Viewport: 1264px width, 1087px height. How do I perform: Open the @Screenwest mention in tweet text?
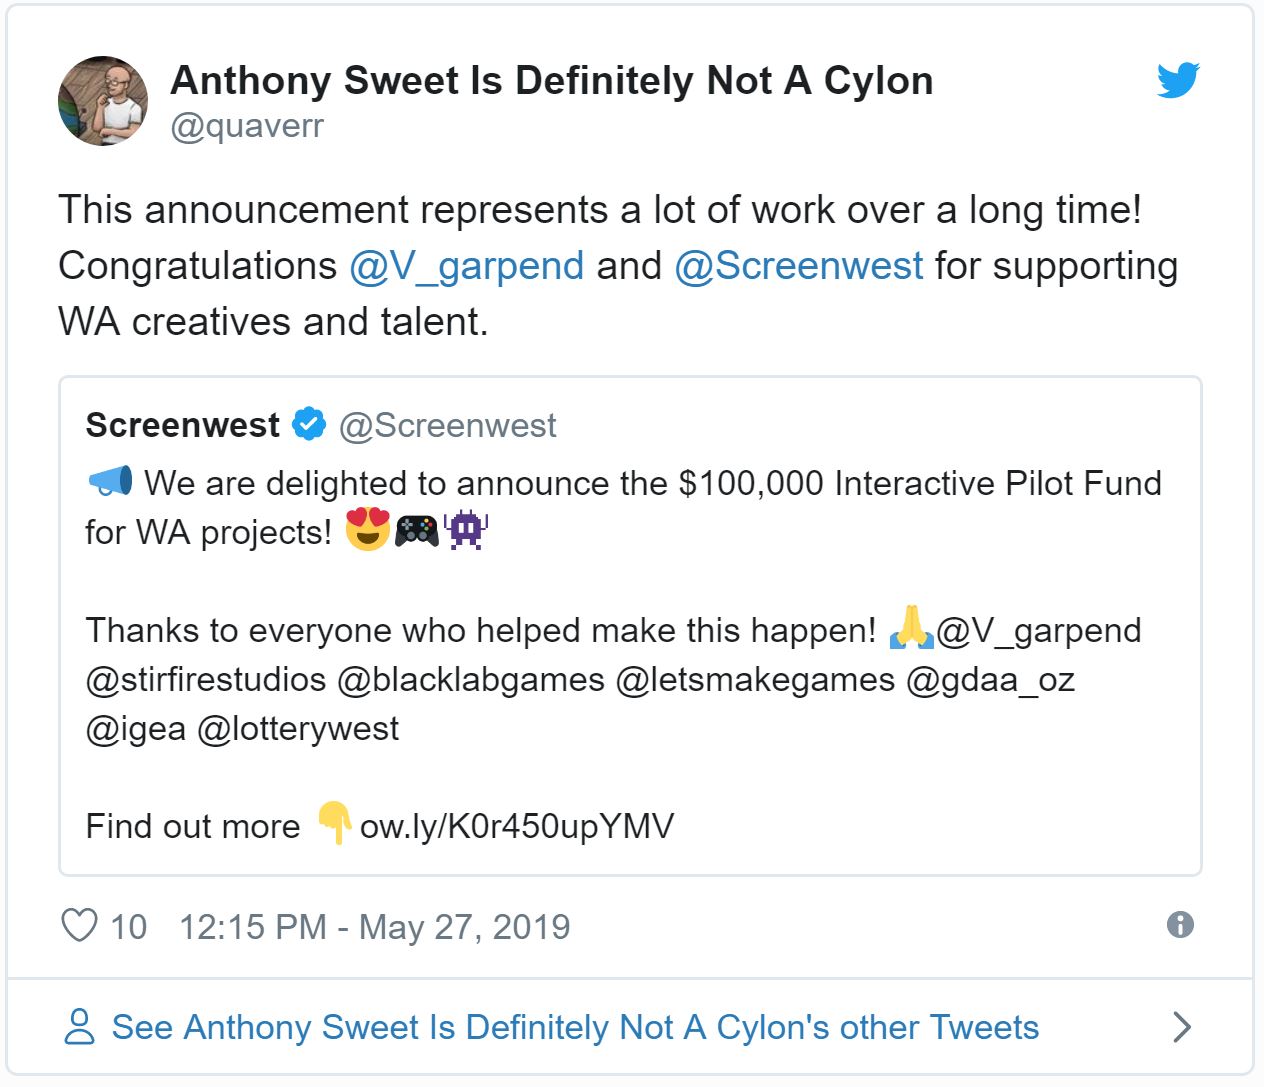point(798,266)
